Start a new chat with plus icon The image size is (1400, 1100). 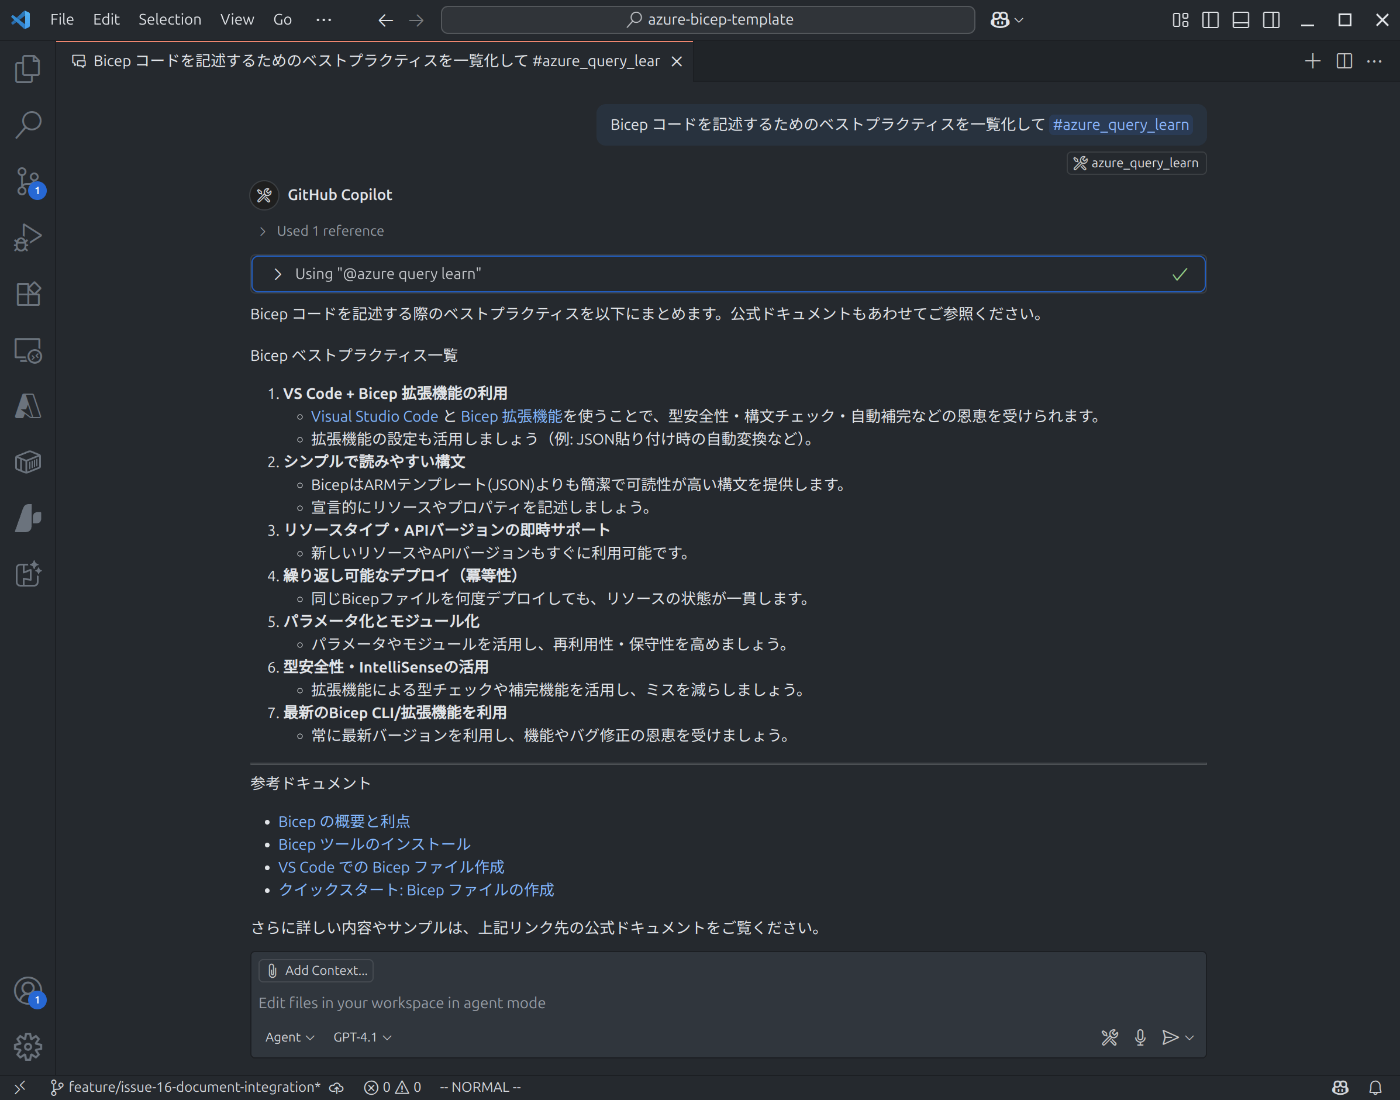click(1313, 61)
